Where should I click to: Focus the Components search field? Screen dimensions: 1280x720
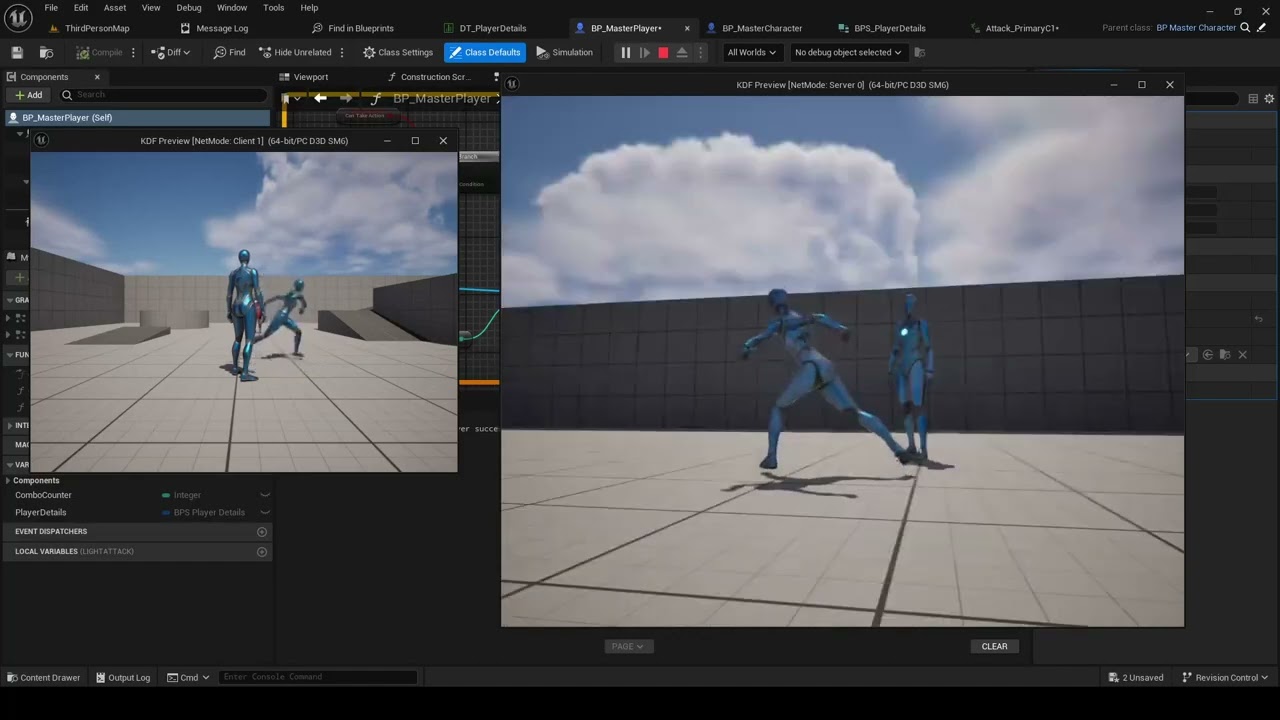[163, 95]
